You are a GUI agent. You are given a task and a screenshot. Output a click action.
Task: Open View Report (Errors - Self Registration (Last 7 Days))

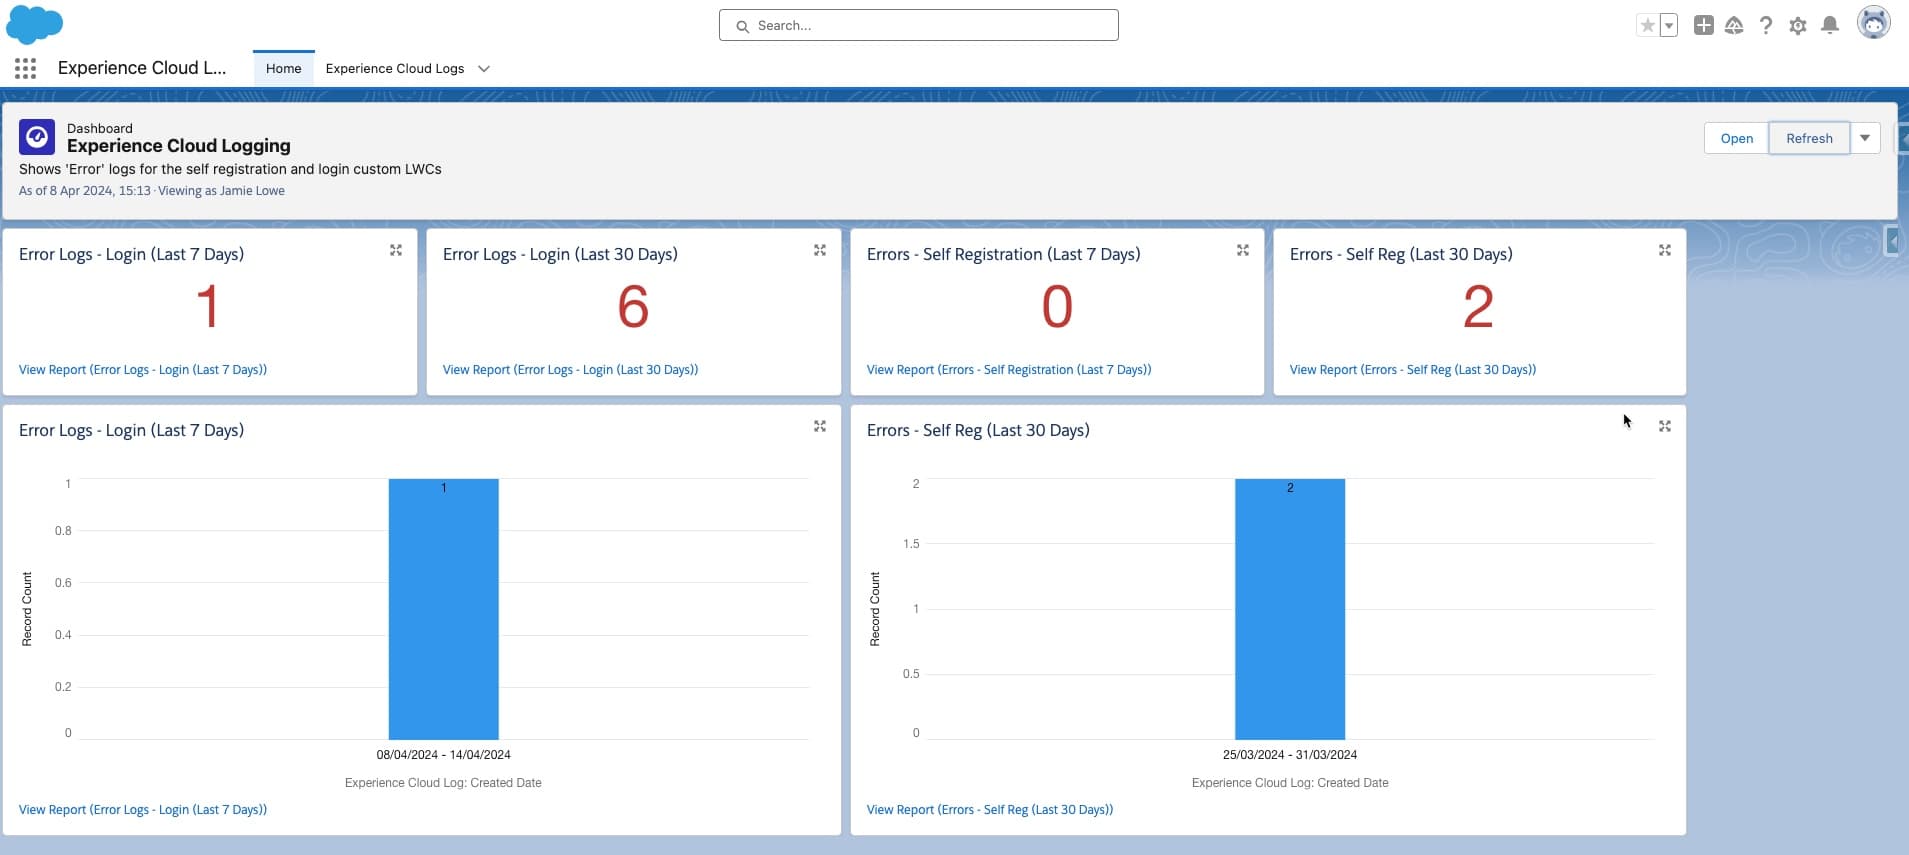pos(1009,370)
